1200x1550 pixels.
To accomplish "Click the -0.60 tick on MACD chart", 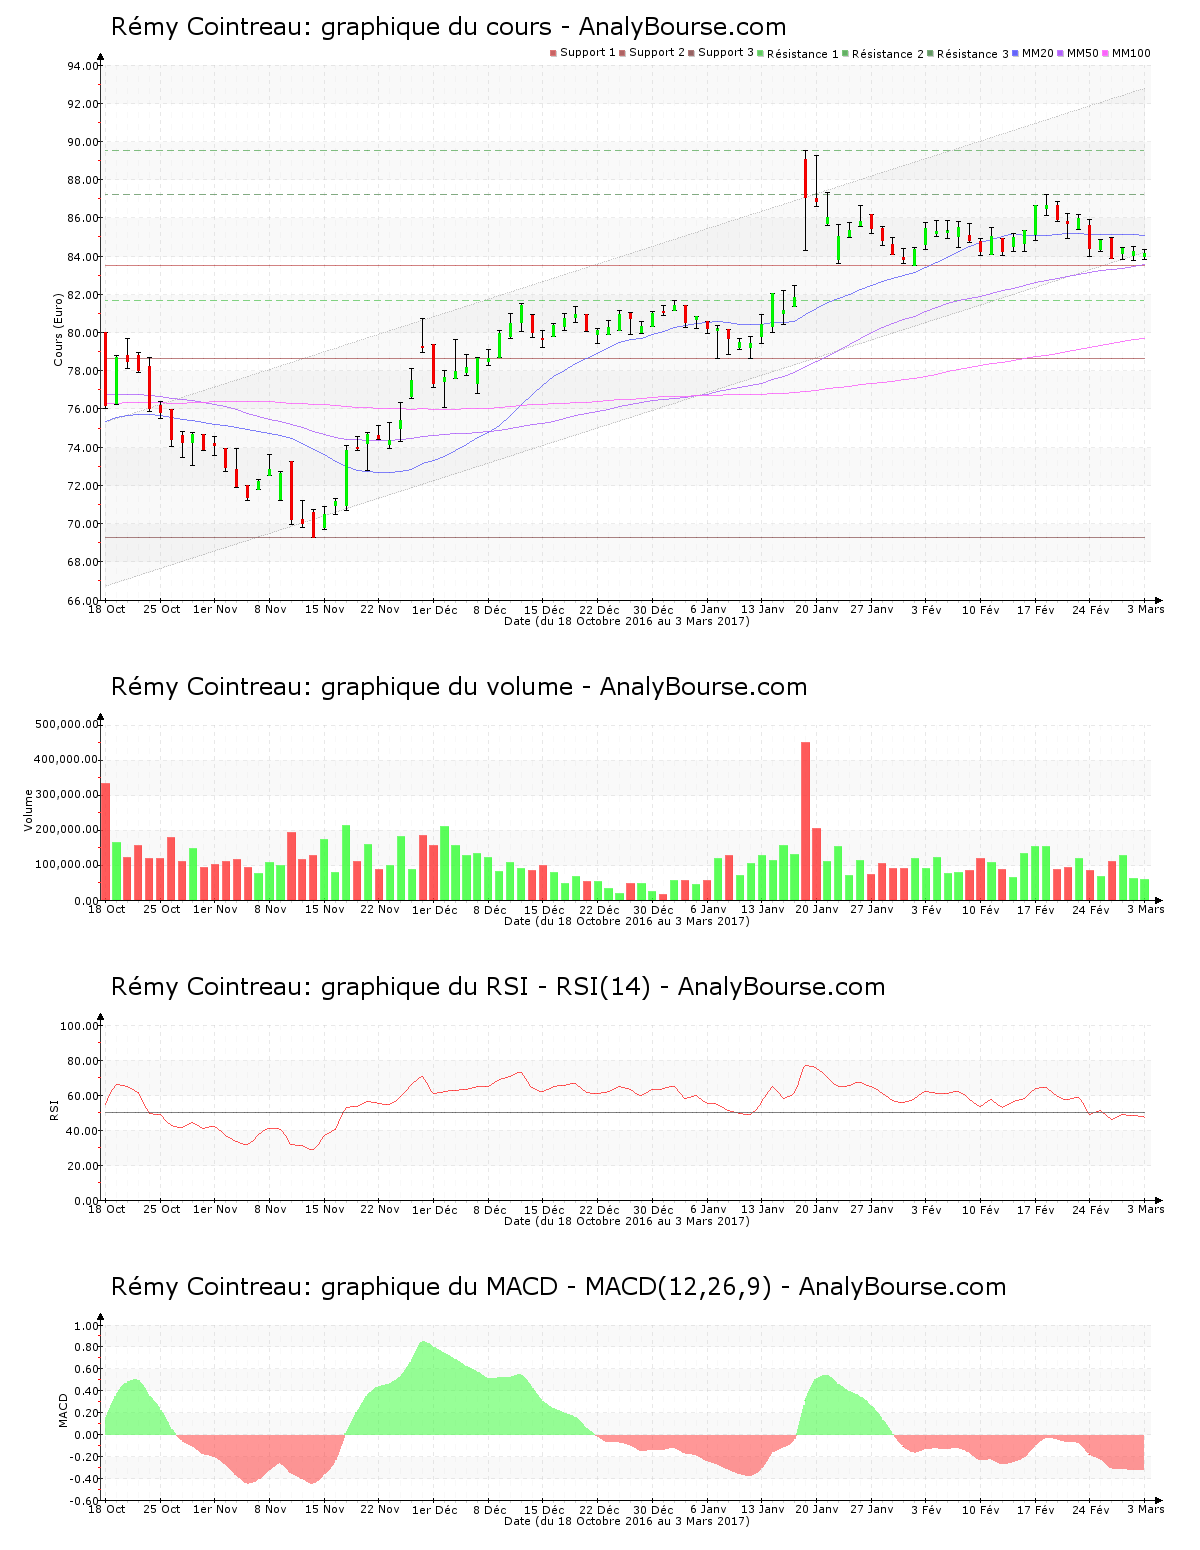I will (x=83, y=1501).
